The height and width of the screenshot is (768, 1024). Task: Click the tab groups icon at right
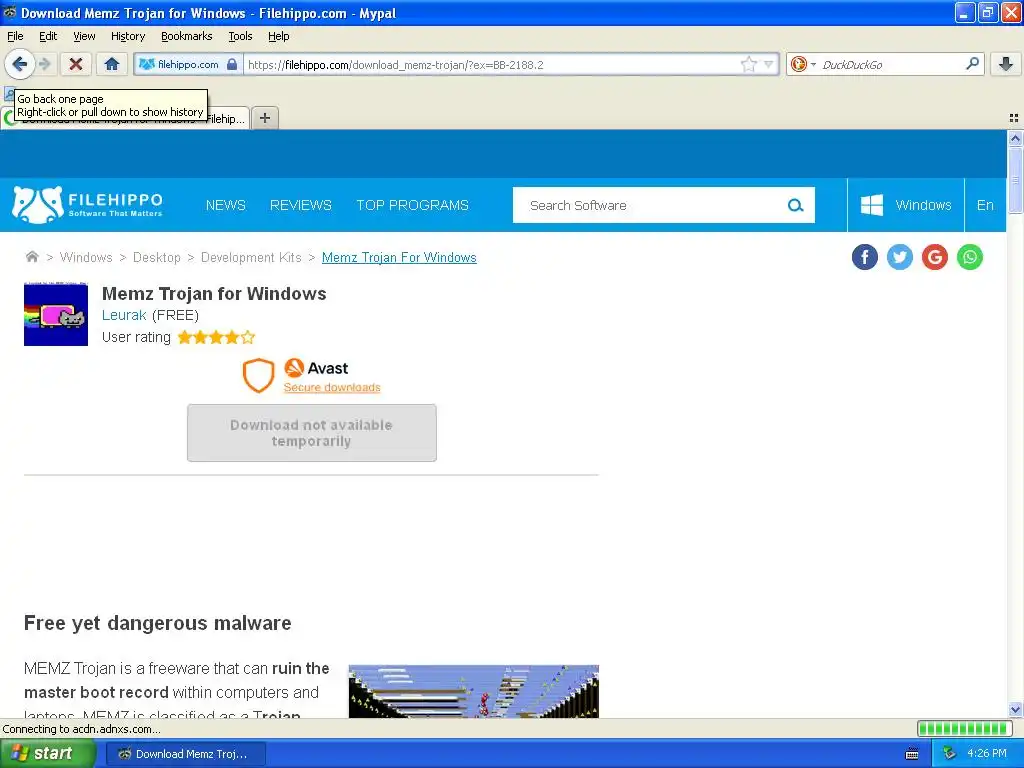pos(1014,118)
